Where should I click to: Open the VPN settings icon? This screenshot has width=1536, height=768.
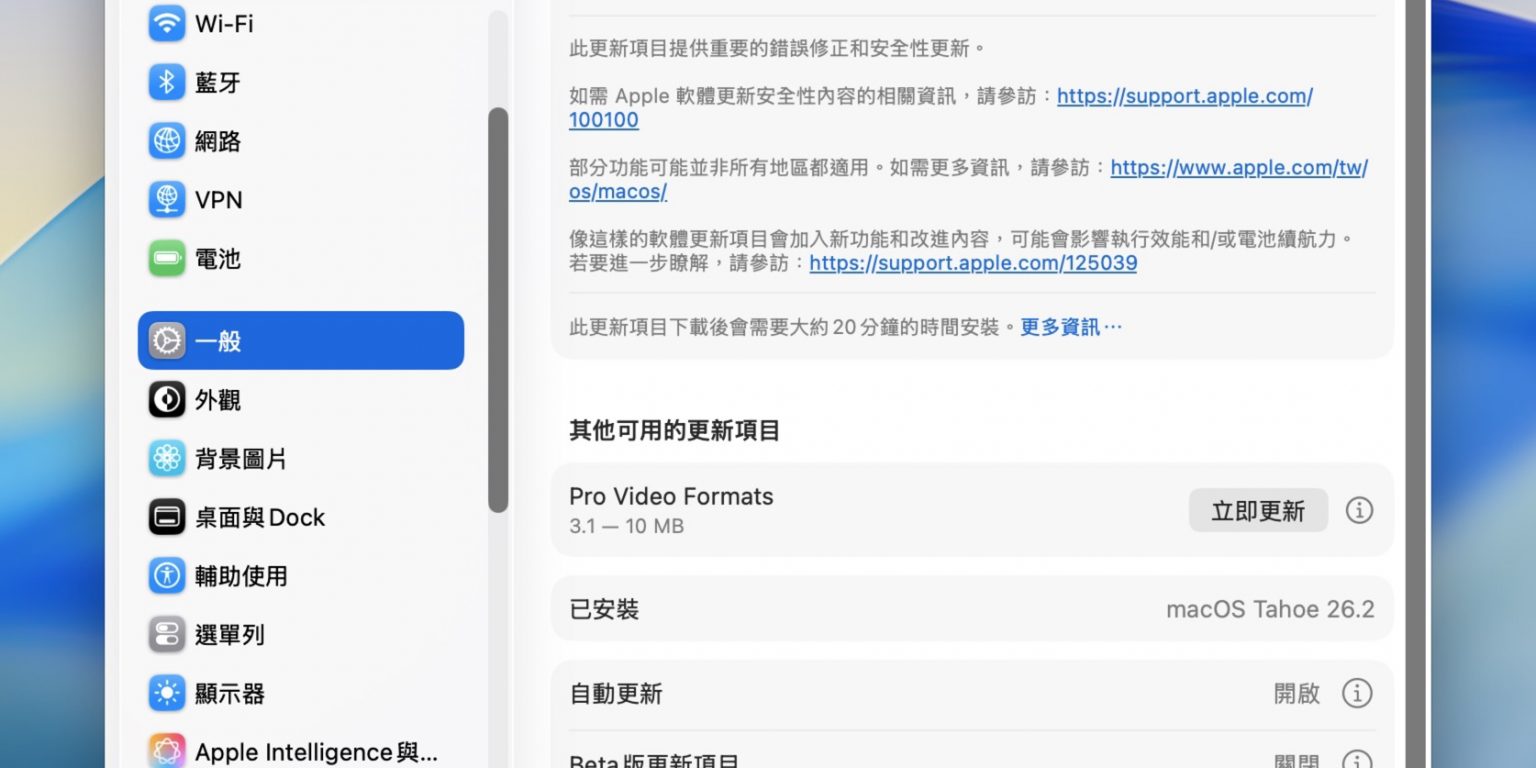(x=167, y=200)
